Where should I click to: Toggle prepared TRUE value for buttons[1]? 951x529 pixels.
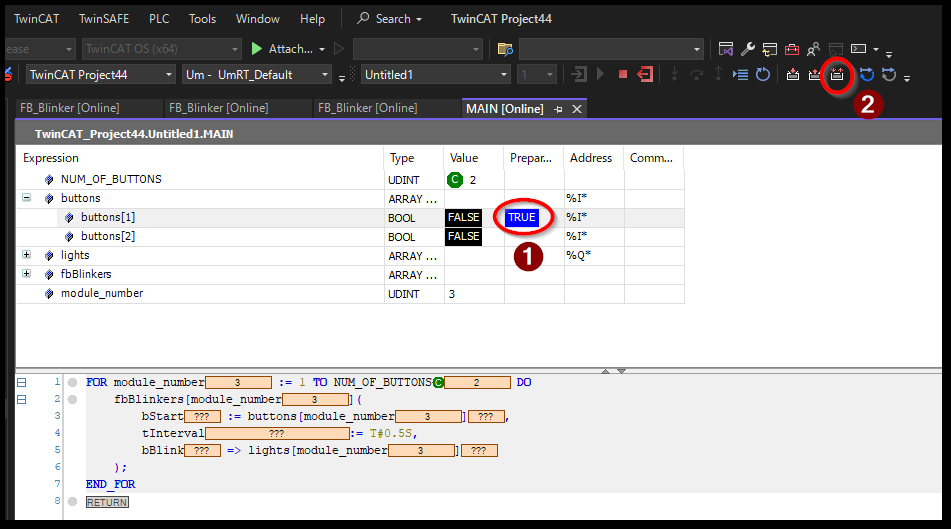pos(522,217)
